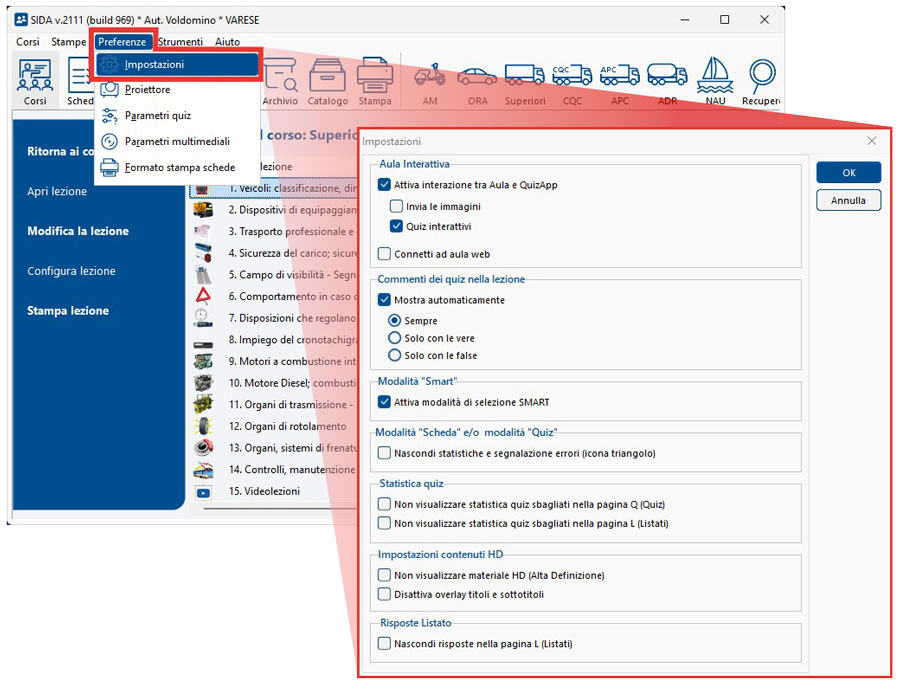Select the NAU sailboat icon
Image resolution: width=900 pixels, height=684 pixels.
pyautogui.click(x=714, y=80)
